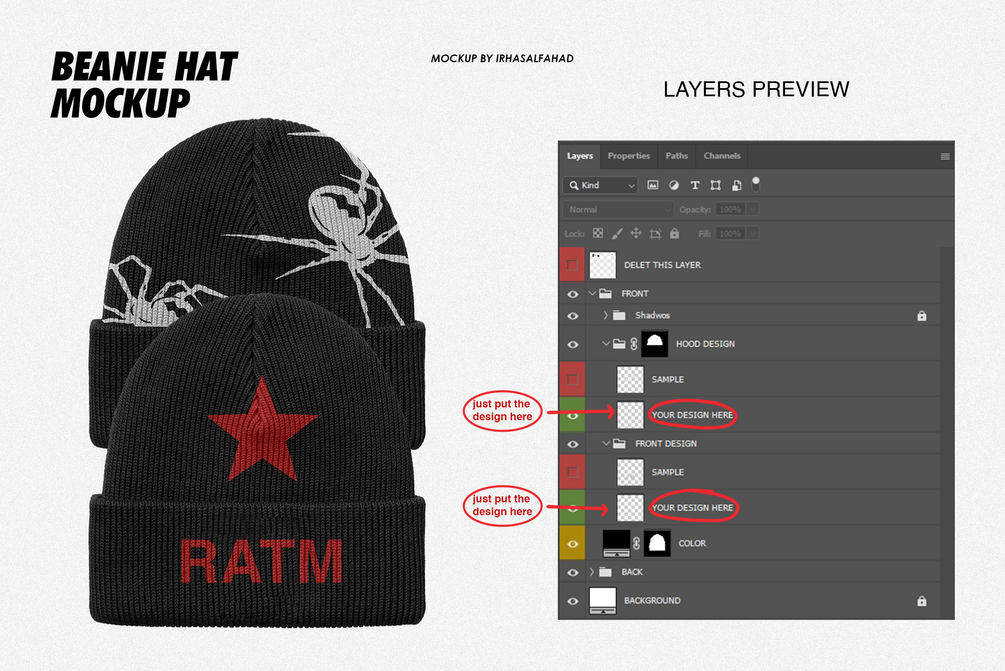Select the COLOR layer mask thumbnail
This screenshot has height=671, width=1005.
click(657, 543)
